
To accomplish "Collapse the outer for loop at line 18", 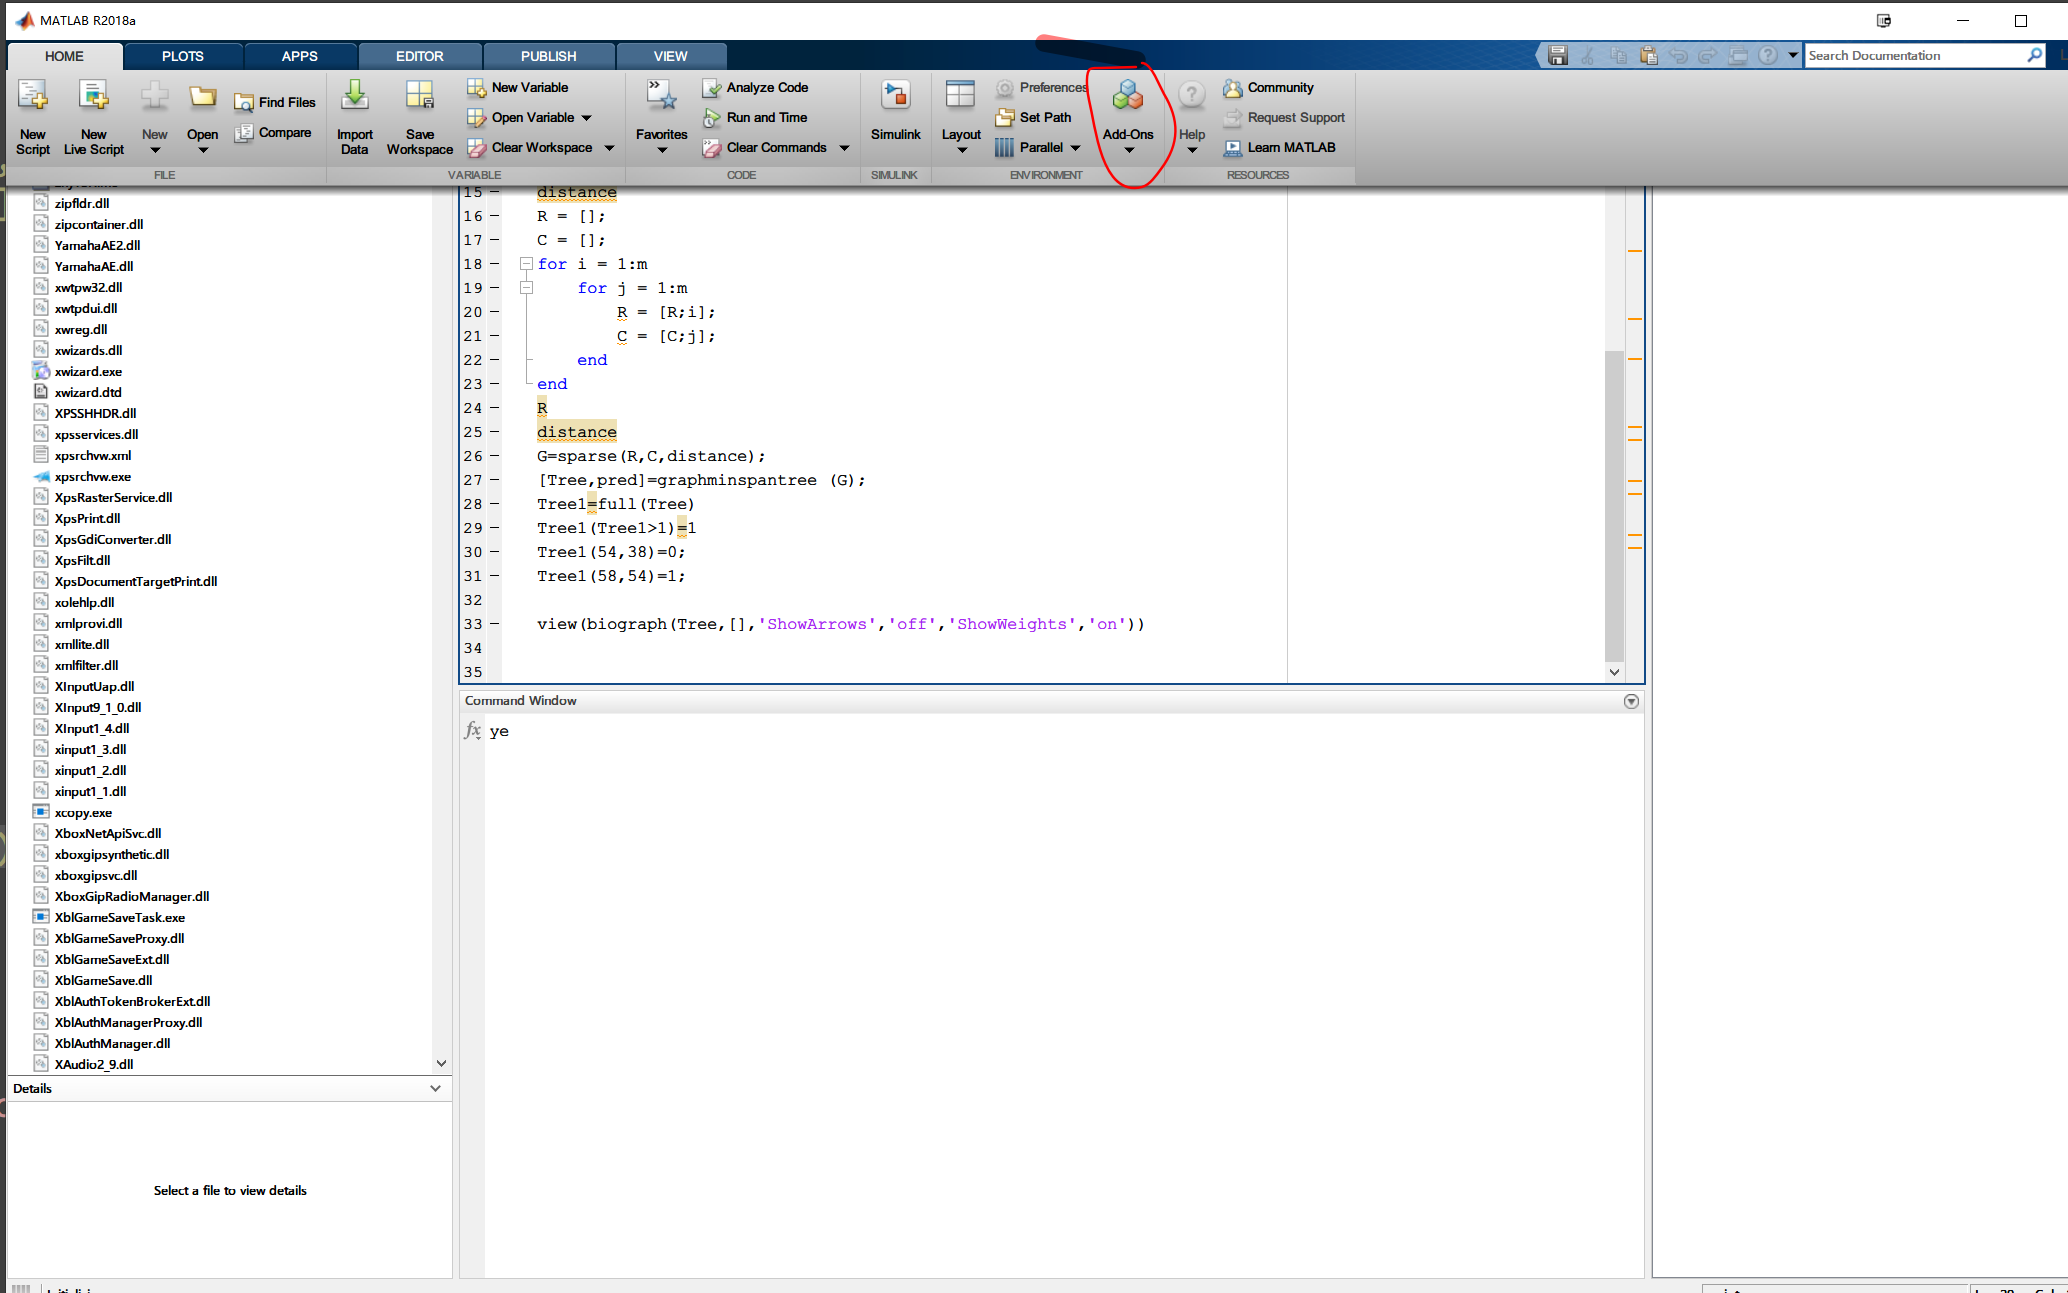I will pyautogui.click(x=526, y=264).
